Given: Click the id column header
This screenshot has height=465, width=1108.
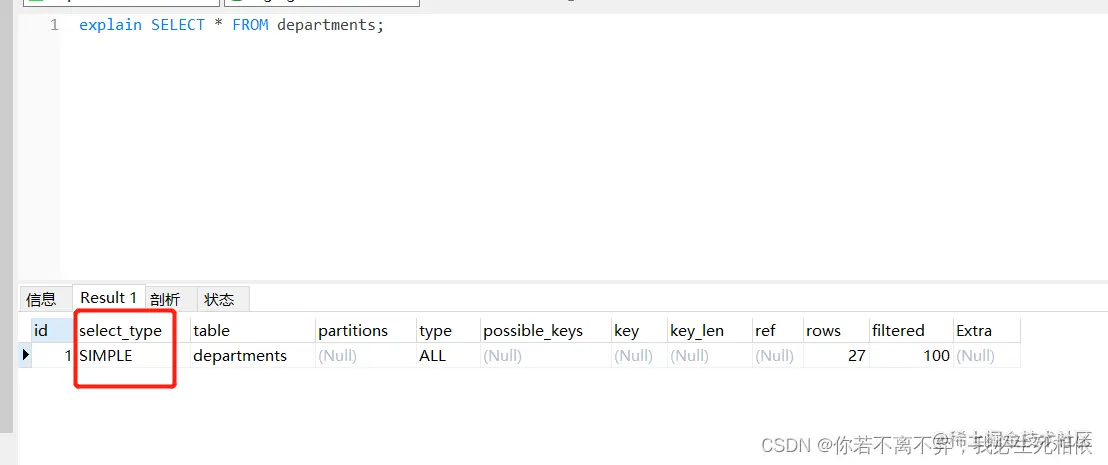Looking at the screenshot, I should coord(52,331).
